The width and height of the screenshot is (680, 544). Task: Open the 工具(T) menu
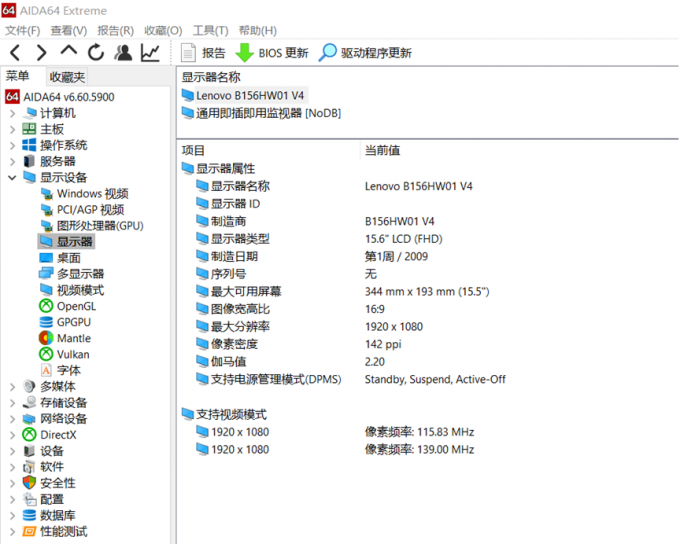(210, 31)
